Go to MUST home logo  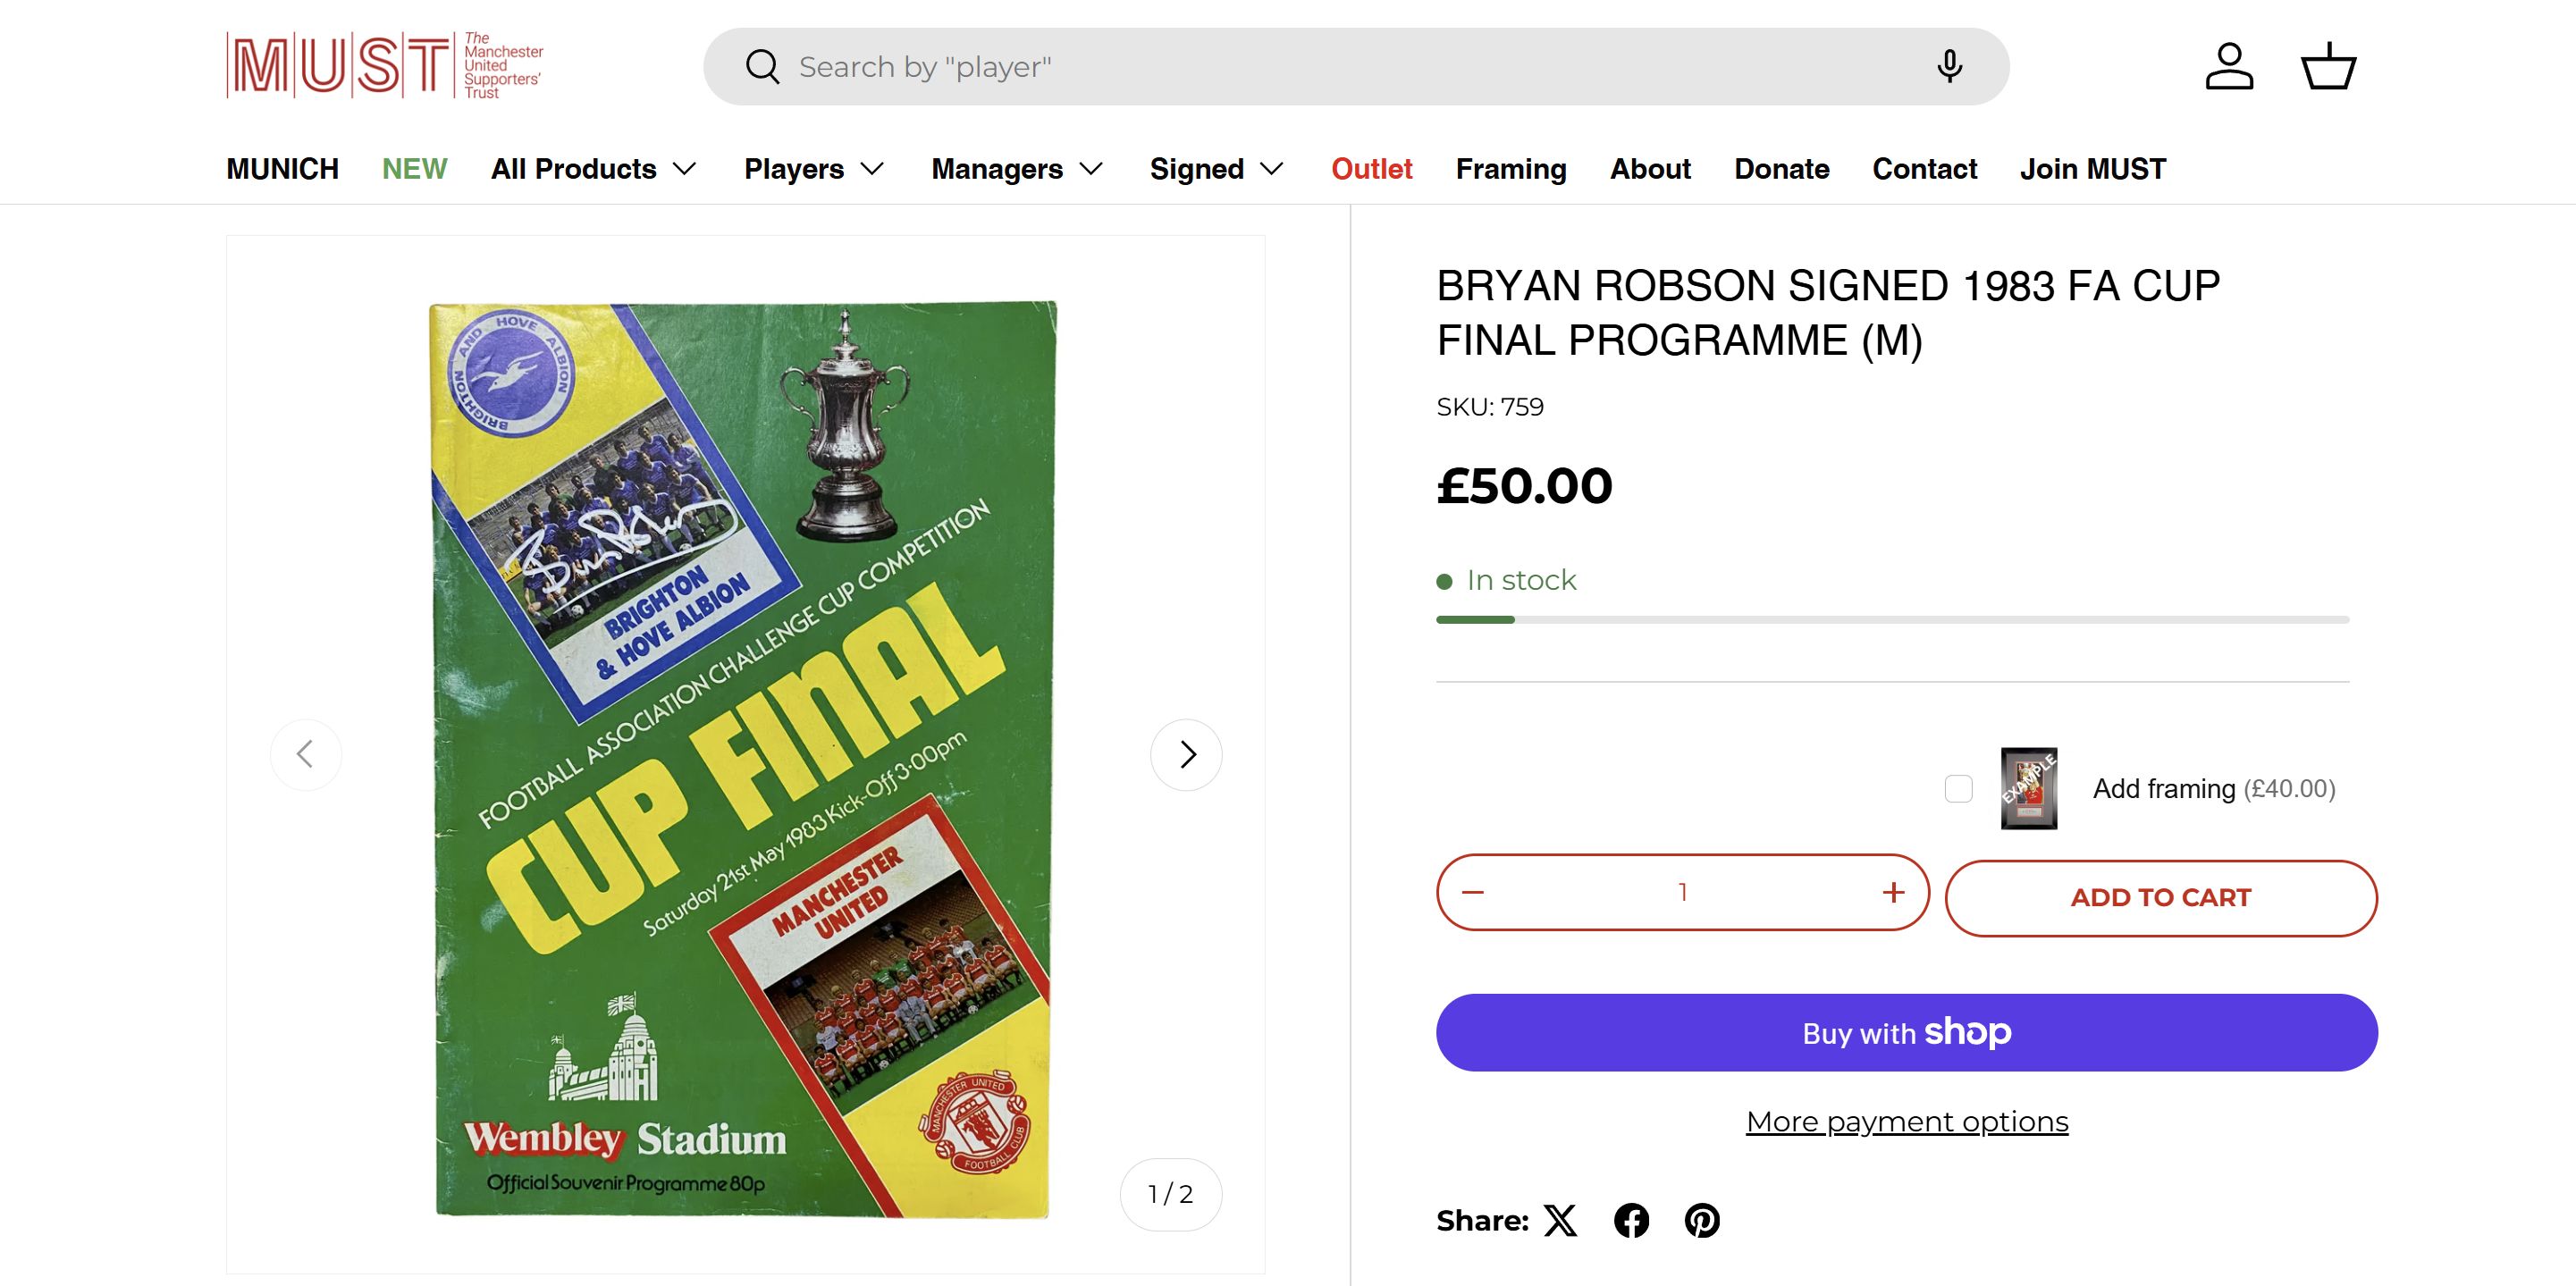point(385,66)
